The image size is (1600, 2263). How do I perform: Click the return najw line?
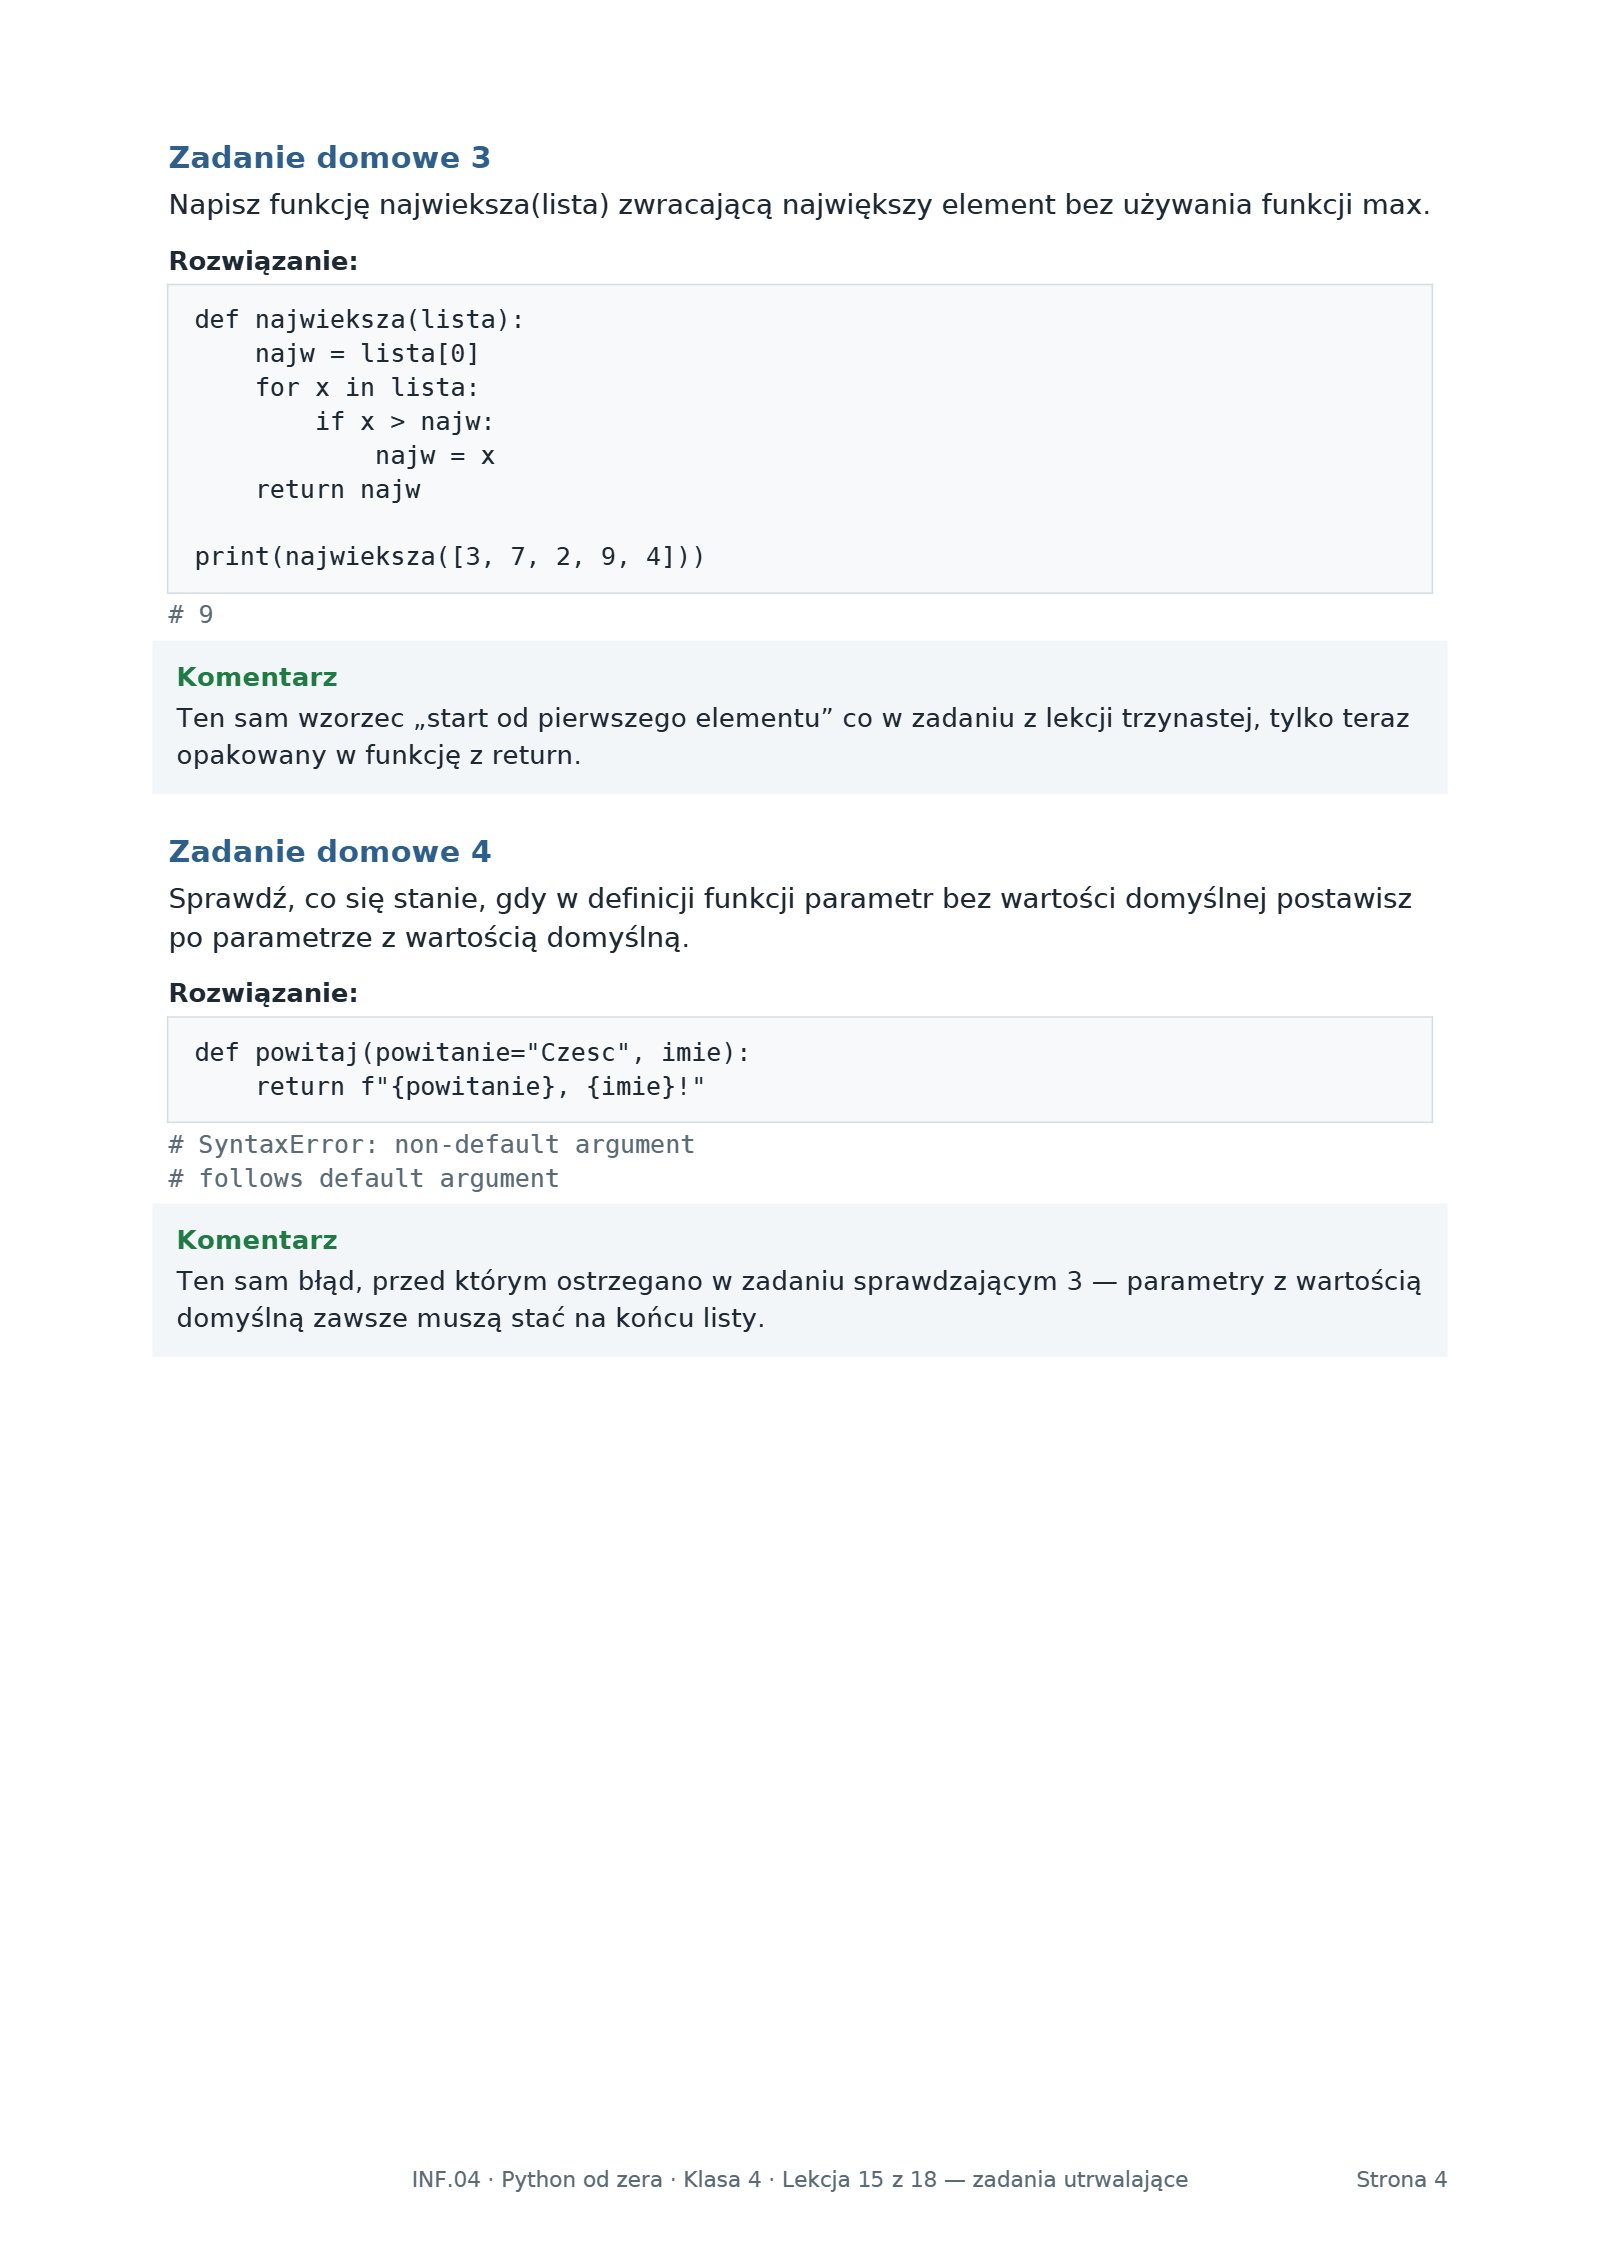338,490
